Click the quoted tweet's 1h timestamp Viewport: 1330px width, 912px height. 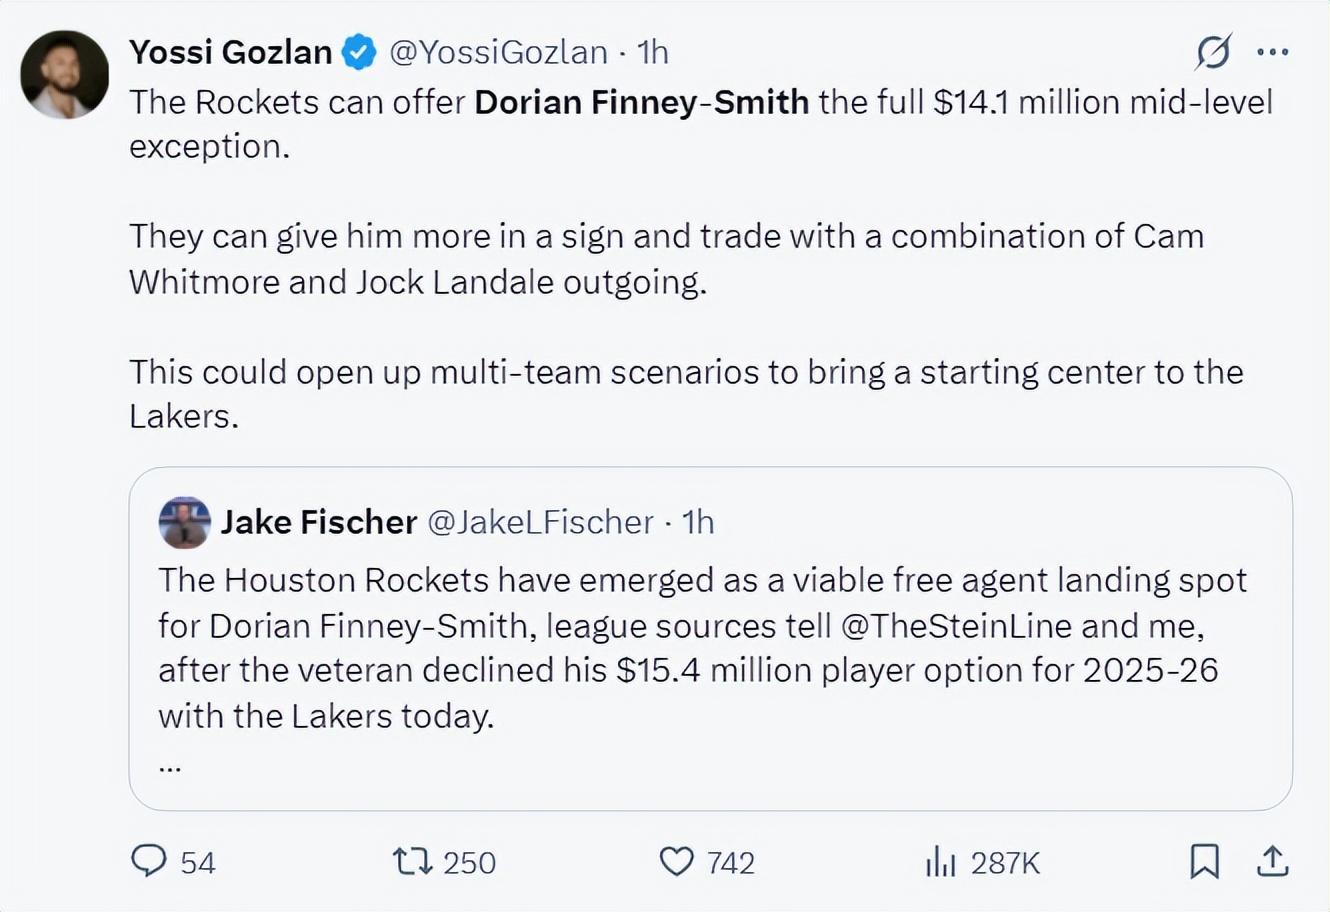click(x=698, y=522)
